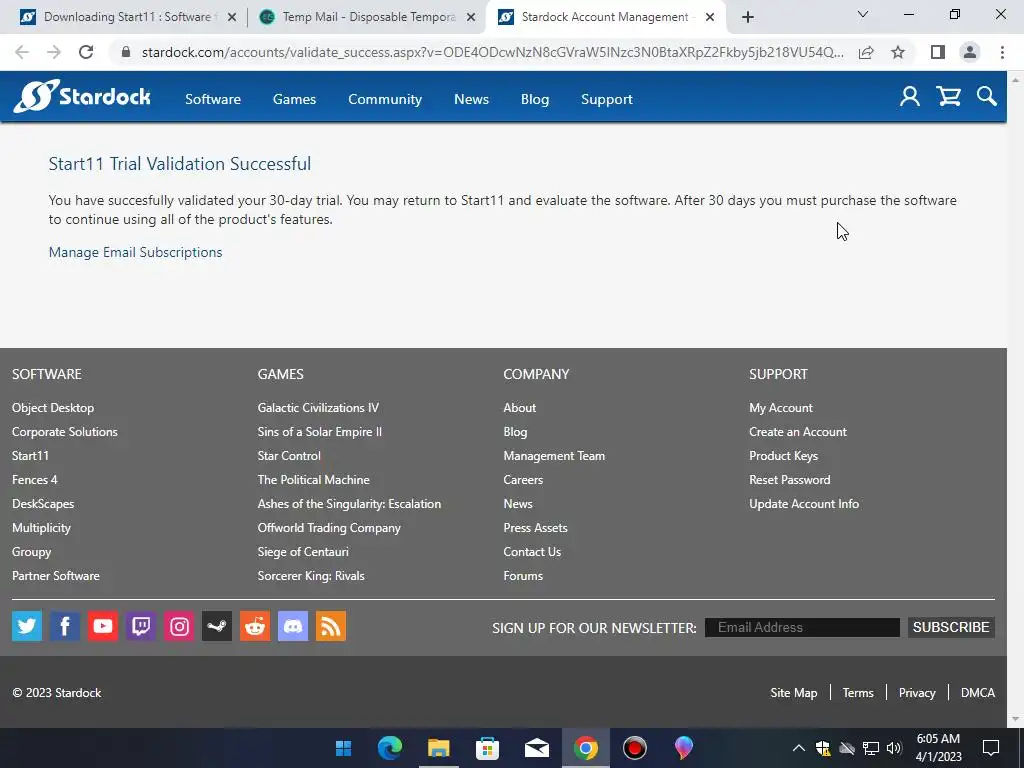Image resolution: width=1024 pixels, height=768 pixels.
Task: Open the volume speaker tray icon
Action: point(894,748)
